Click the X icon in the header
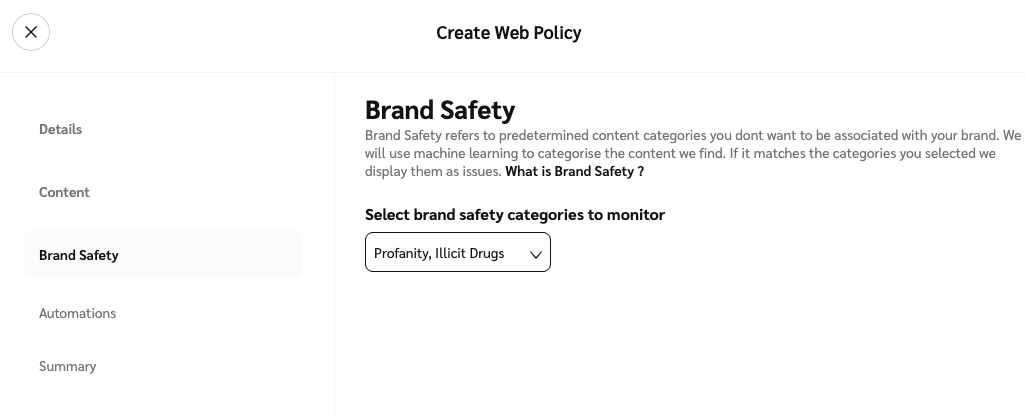Image resolution: width=1025 pixels, height=416 pixels. [x=31, y=32]
